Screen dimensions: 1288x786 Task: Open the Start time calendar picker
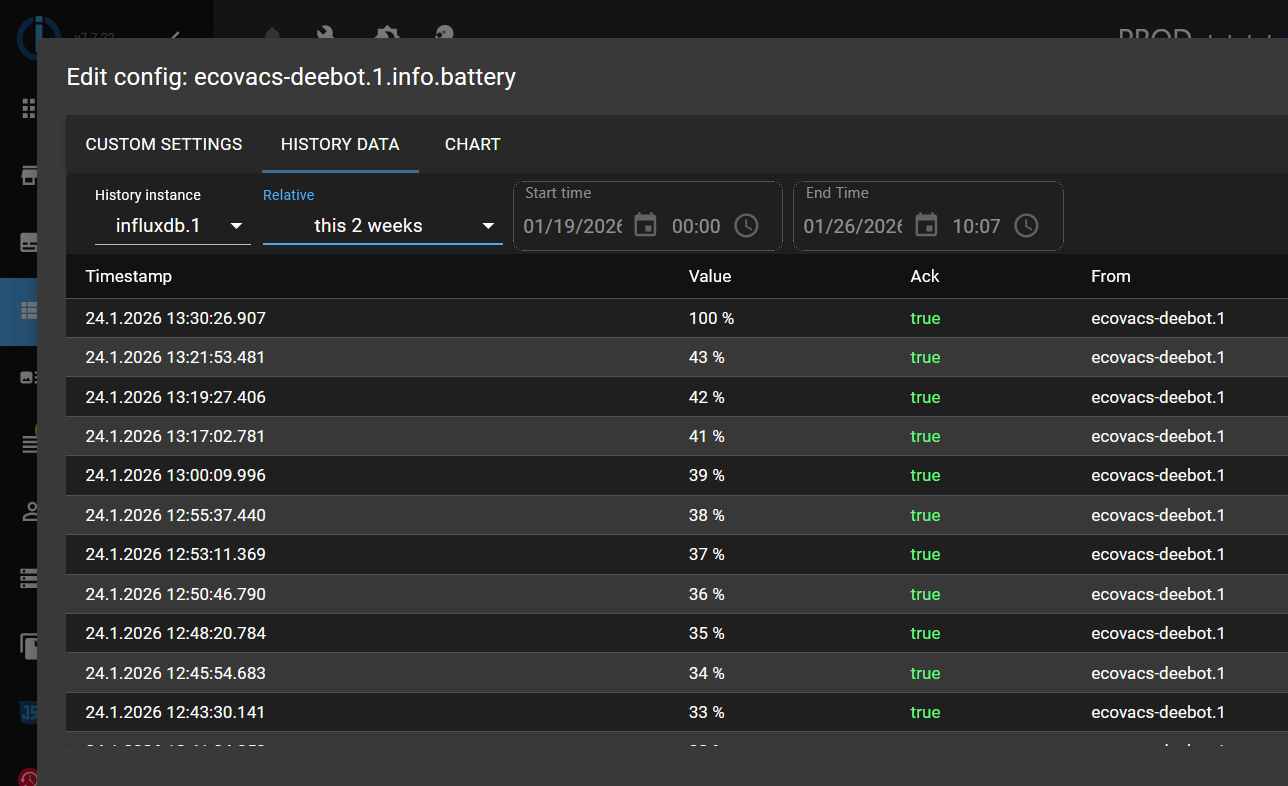(646, 226)
